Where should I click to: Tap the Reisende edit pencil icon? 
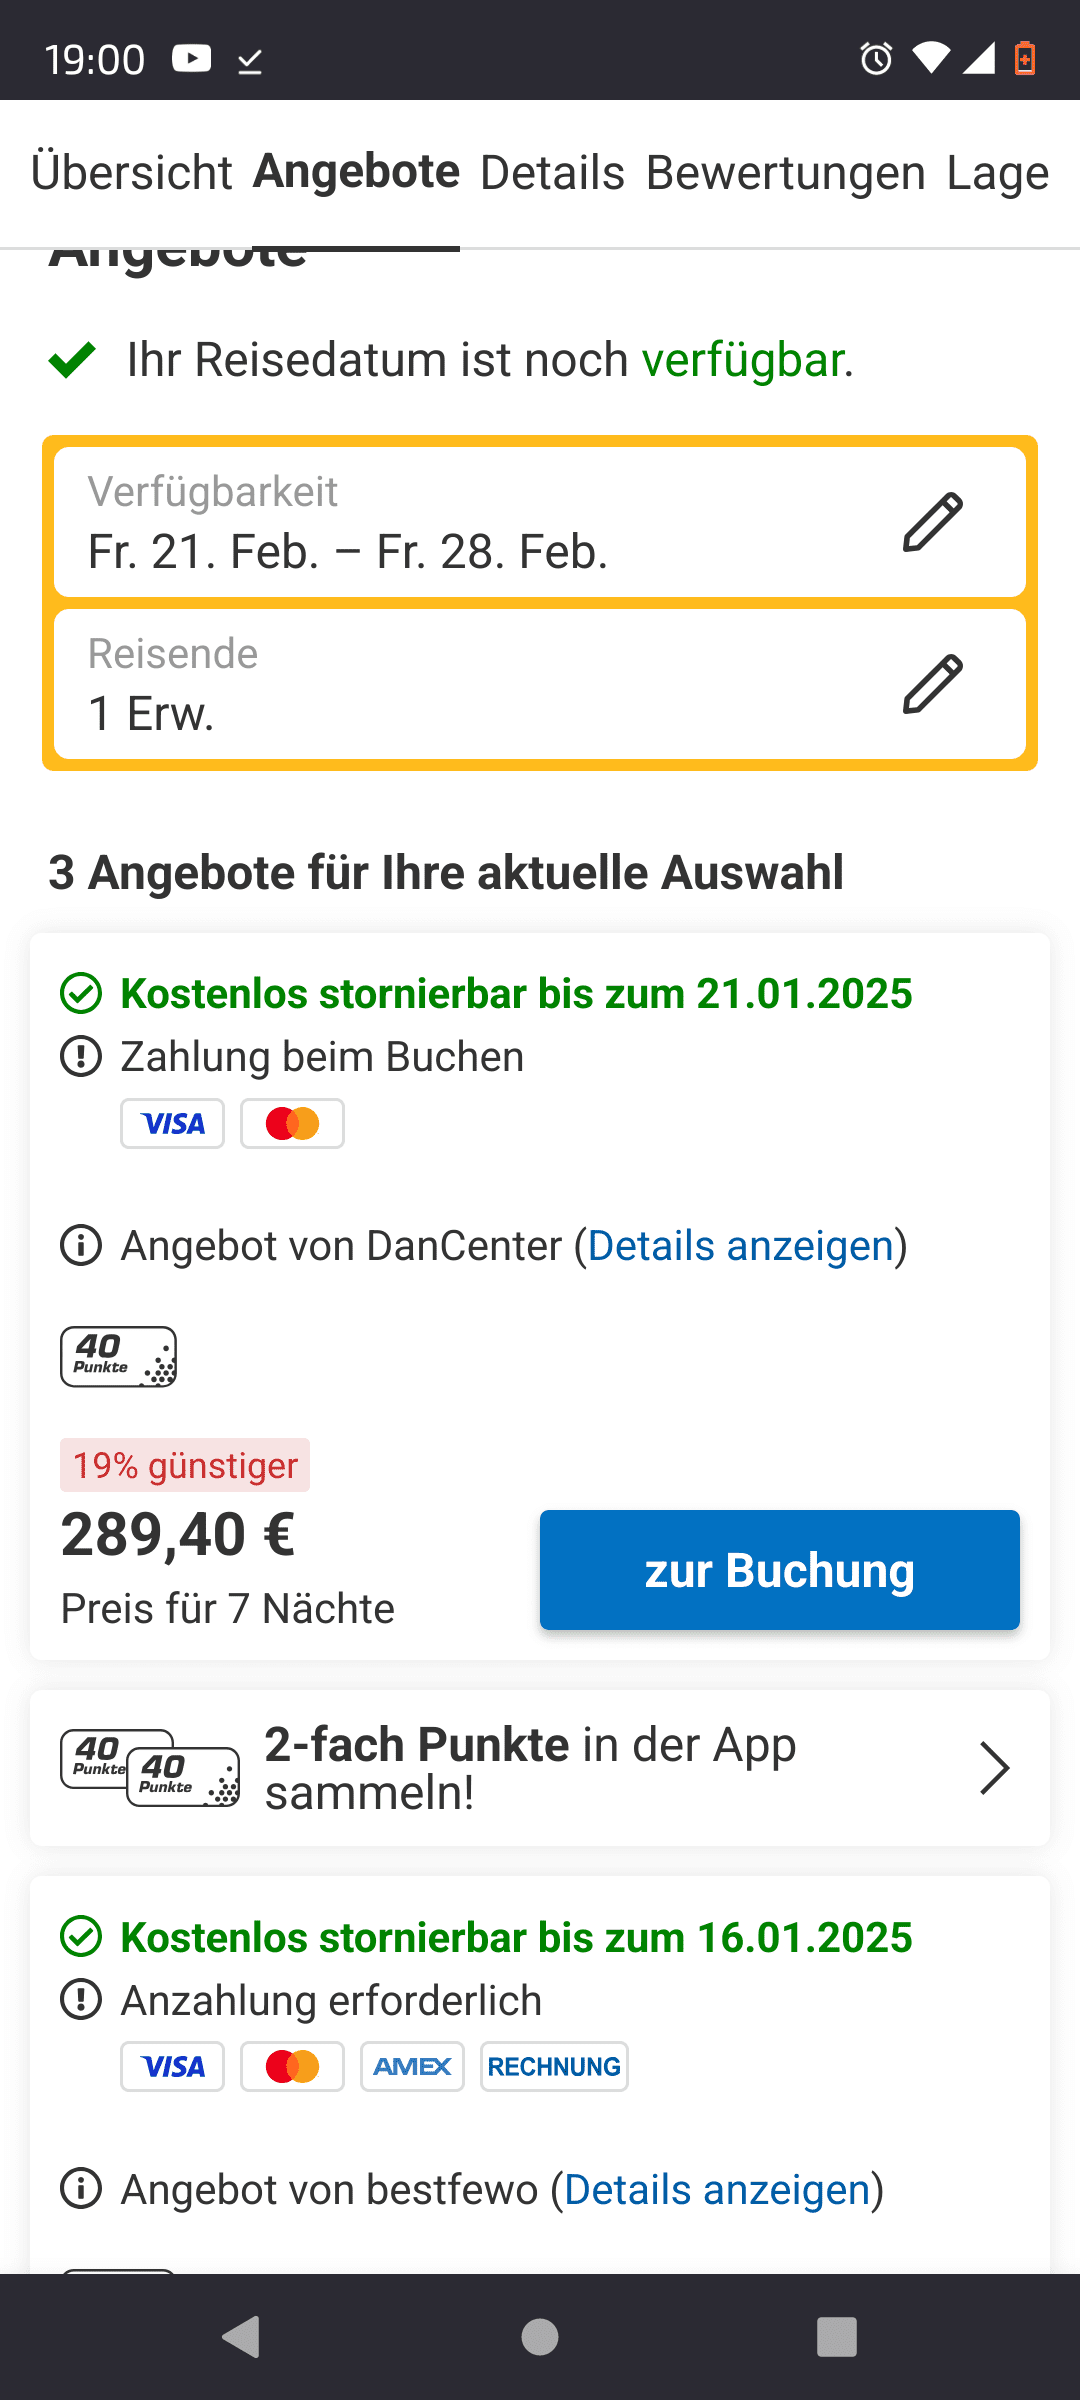[932, 684]
